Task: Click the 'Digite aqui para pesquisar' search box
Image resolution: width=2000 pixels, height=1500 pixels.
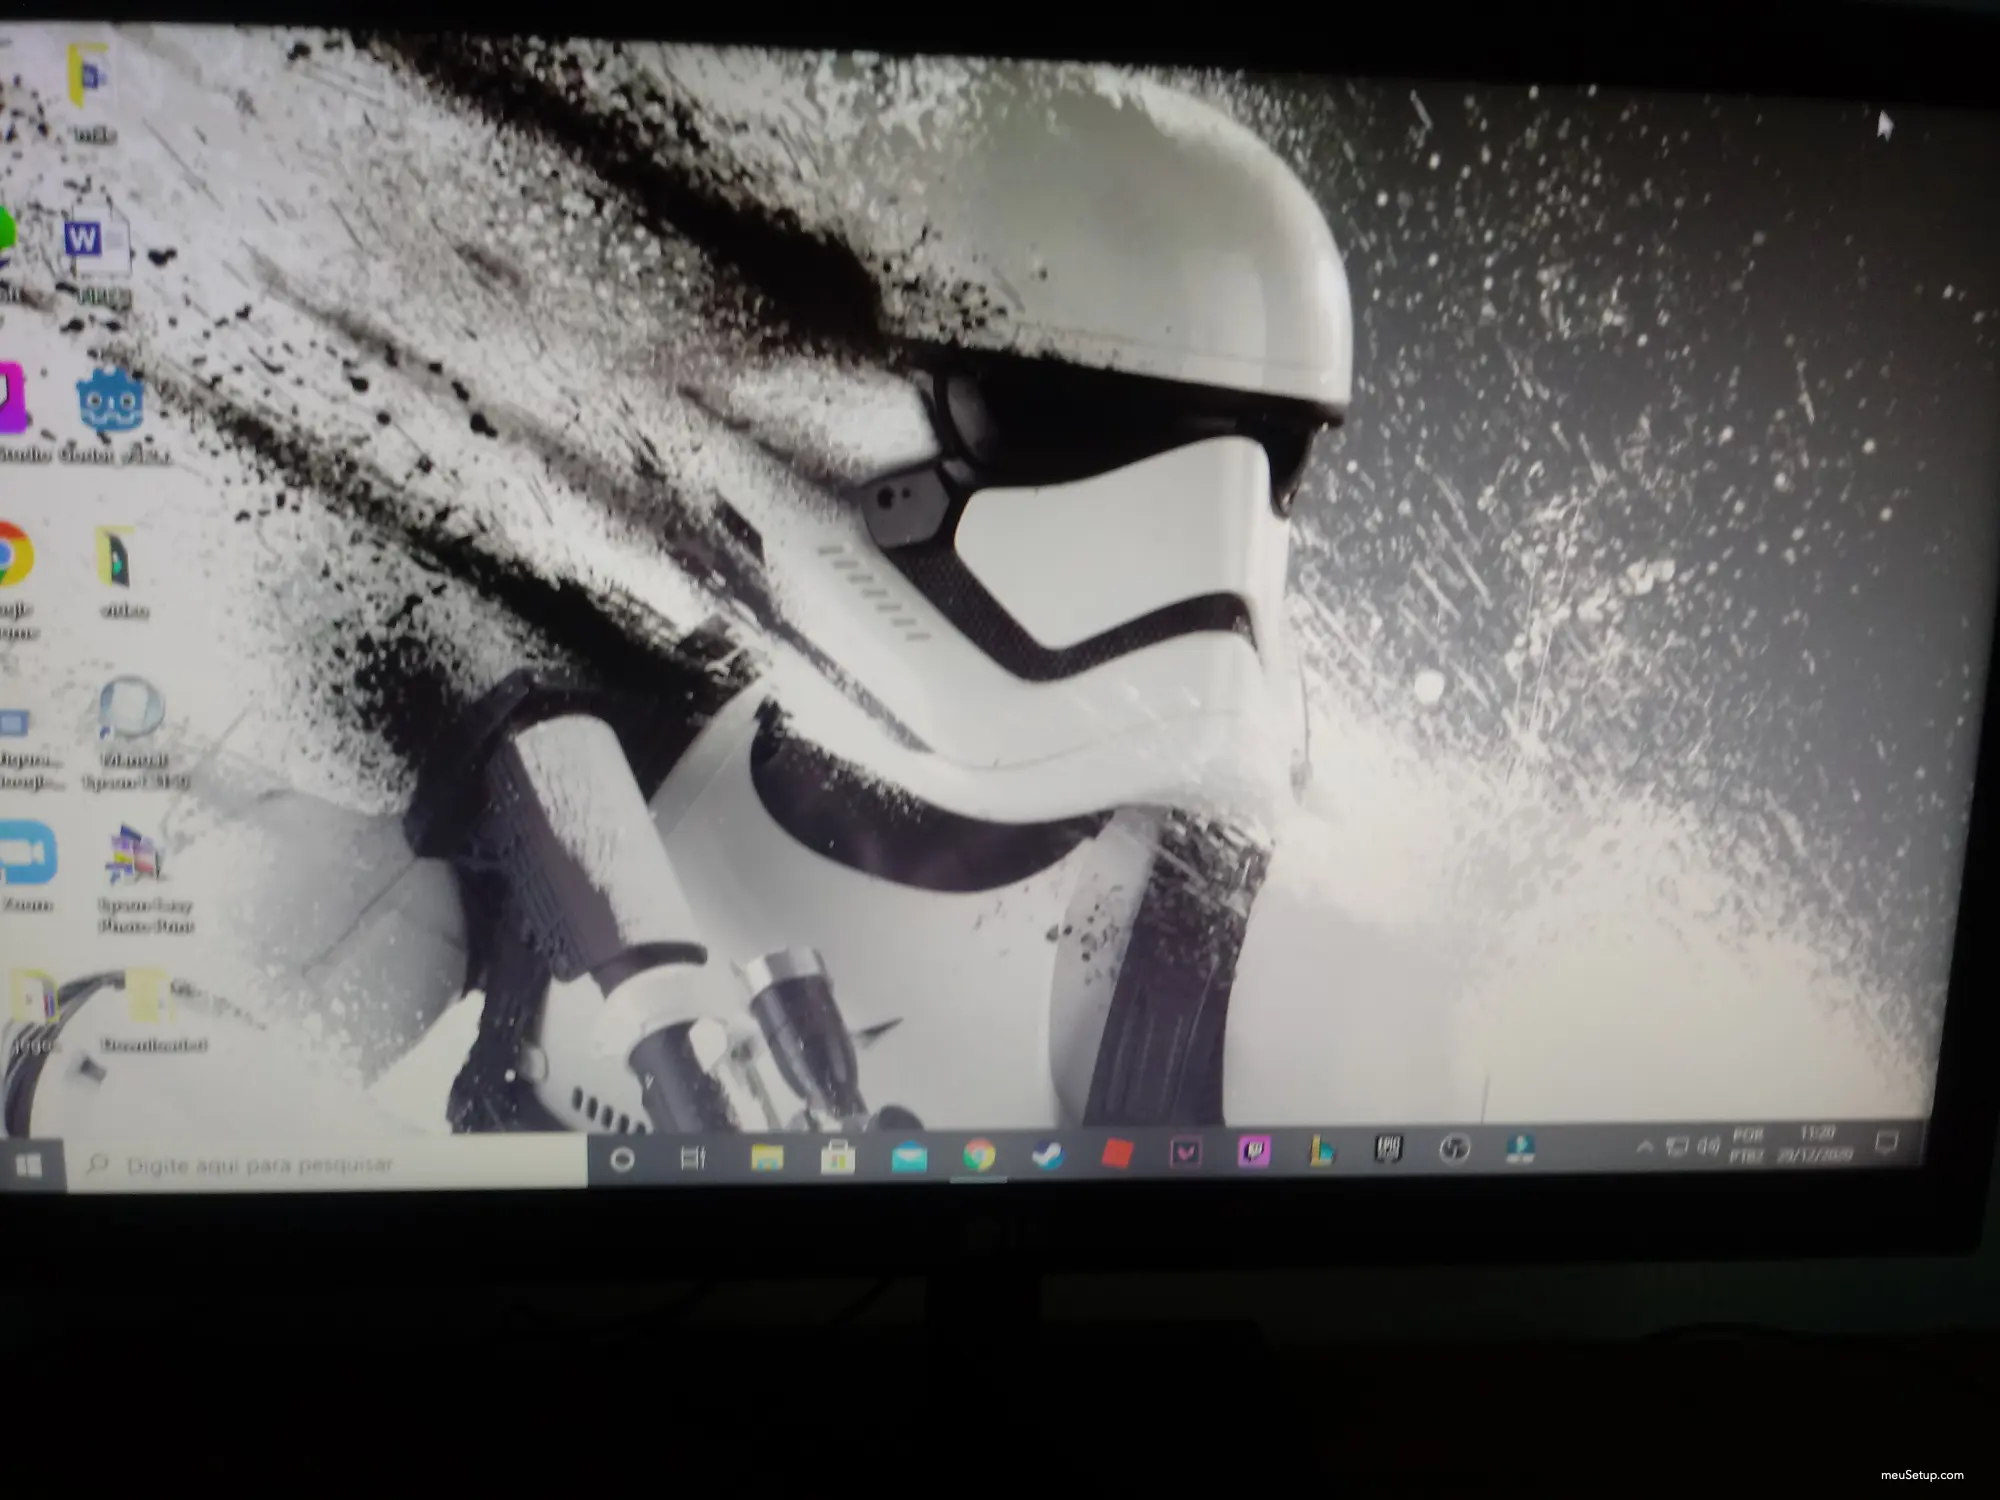Action: pos(328,1164)
